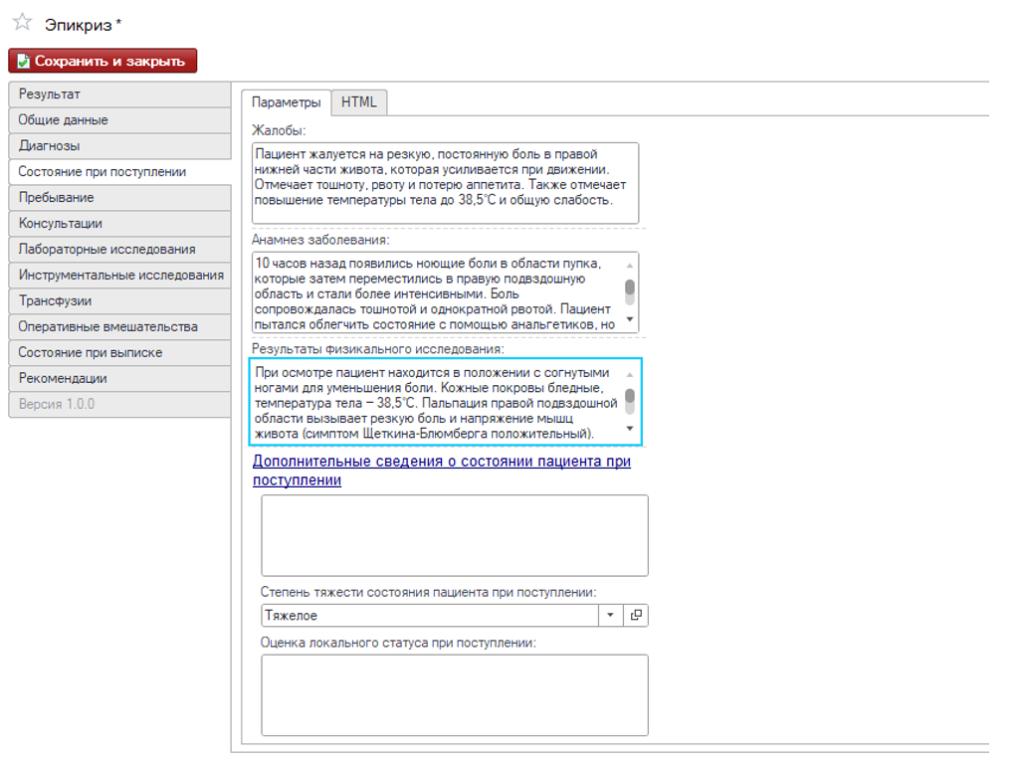
Task: Switch to the HTML tab
Action: click(x=359, y=103)
